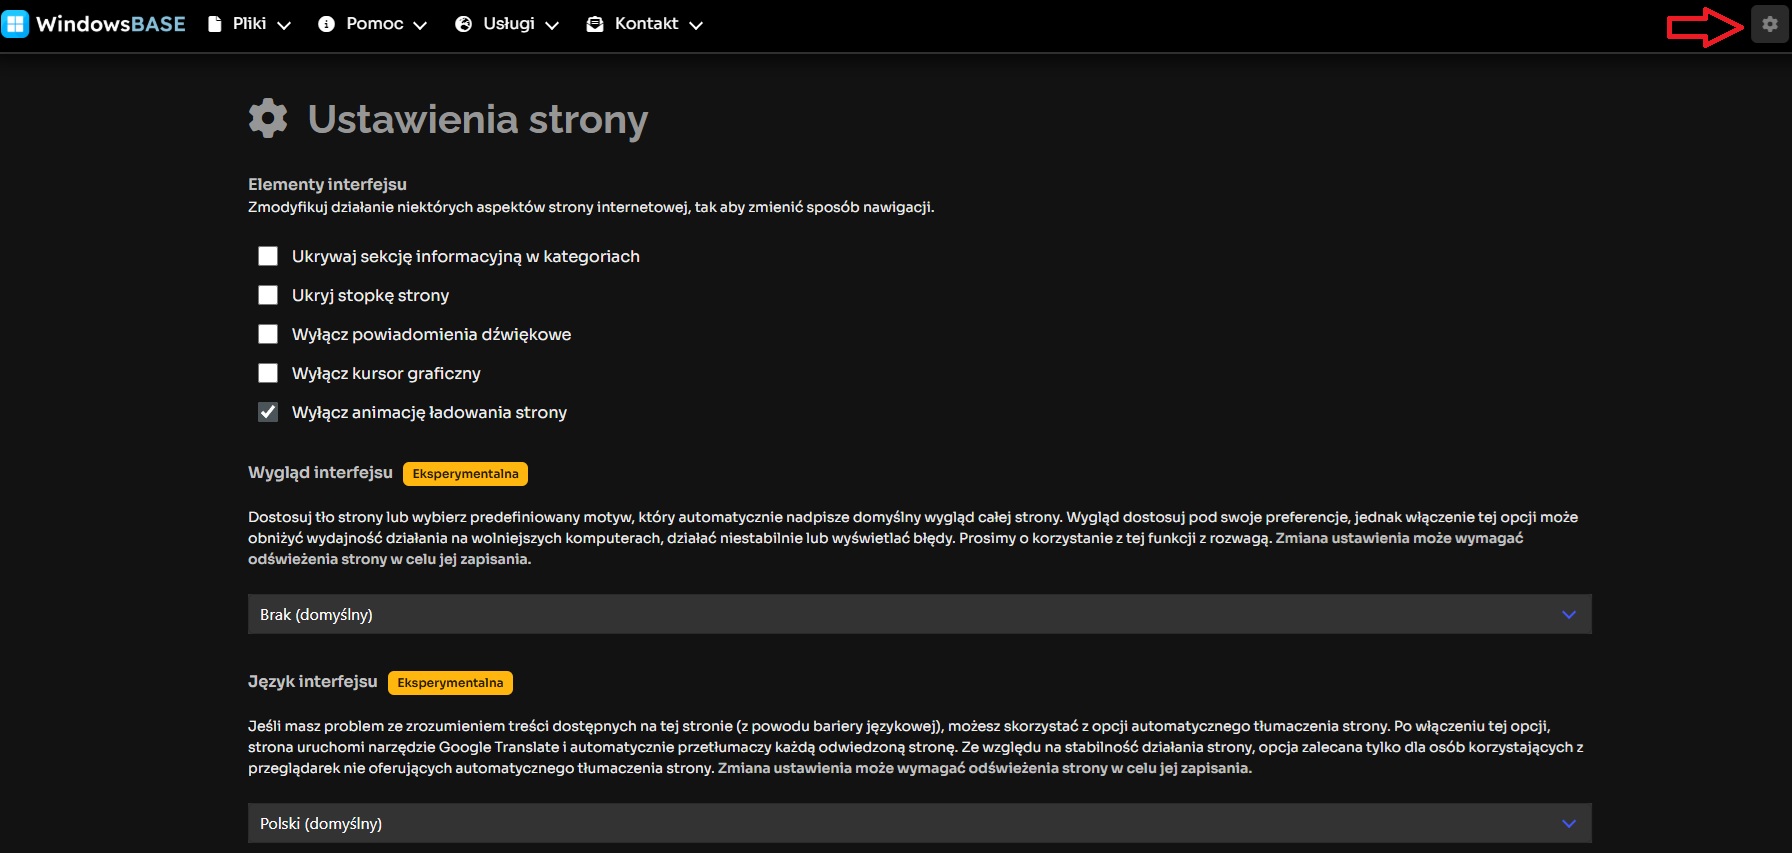Expand the Polski (domyślny) language dropdown

pos(919,823)
